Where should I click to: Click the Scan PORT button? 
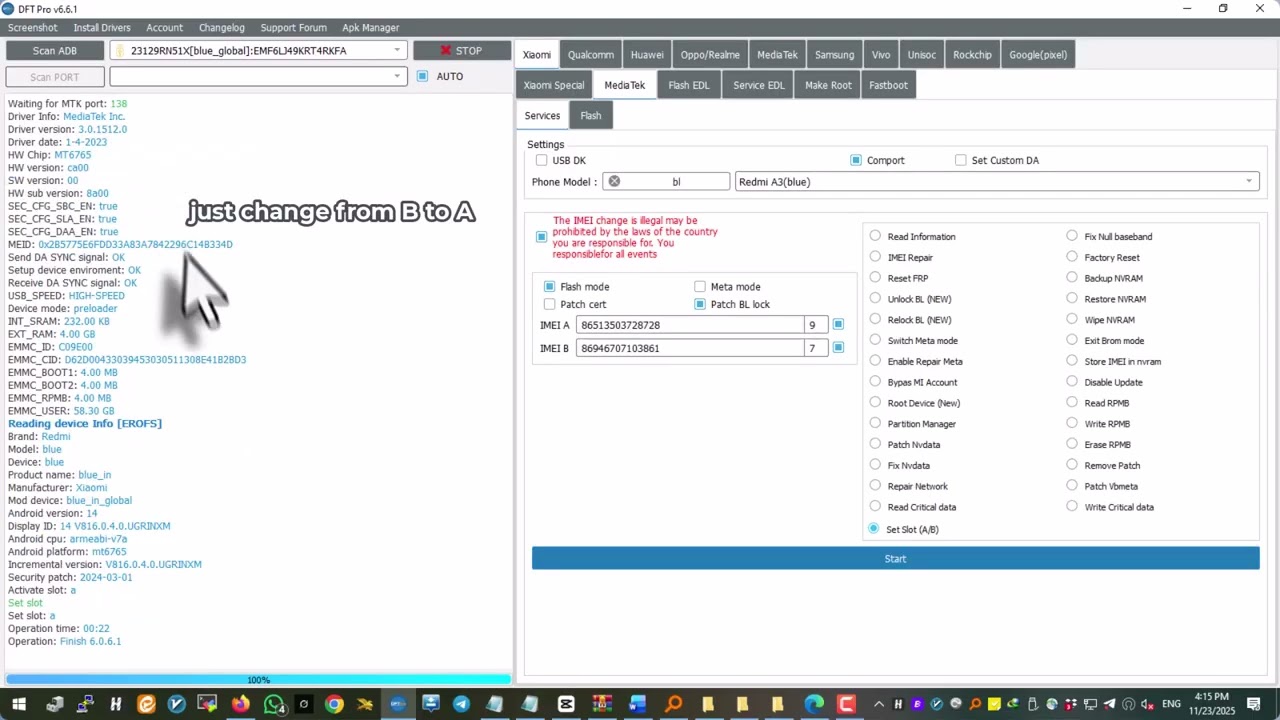tap(54, 77)
